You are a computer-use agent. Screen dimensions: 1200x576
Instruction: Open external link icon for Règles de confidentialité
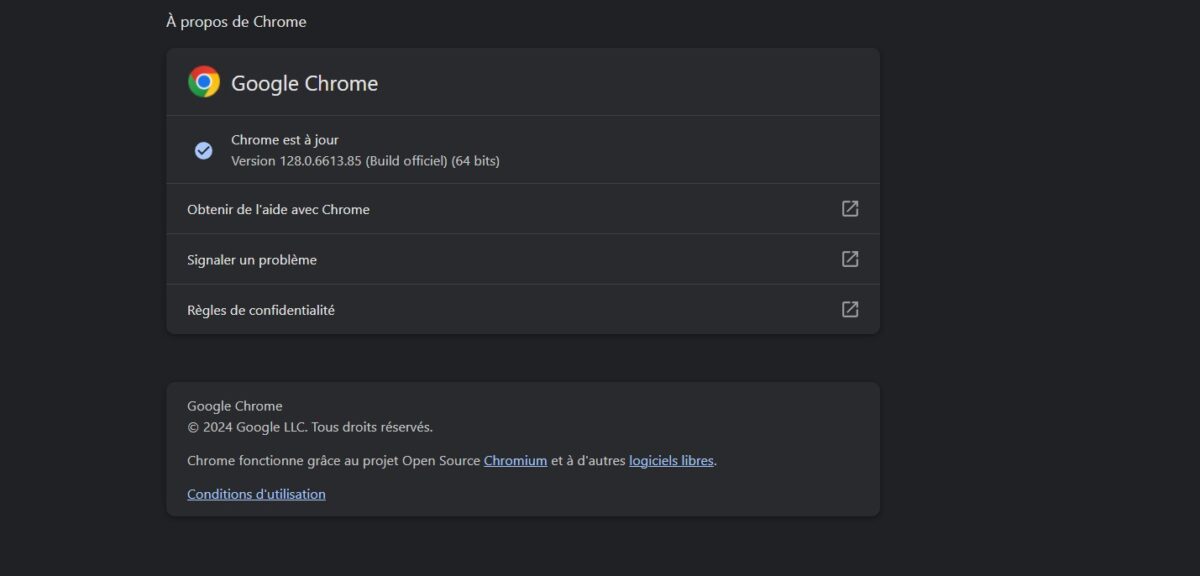850,310
